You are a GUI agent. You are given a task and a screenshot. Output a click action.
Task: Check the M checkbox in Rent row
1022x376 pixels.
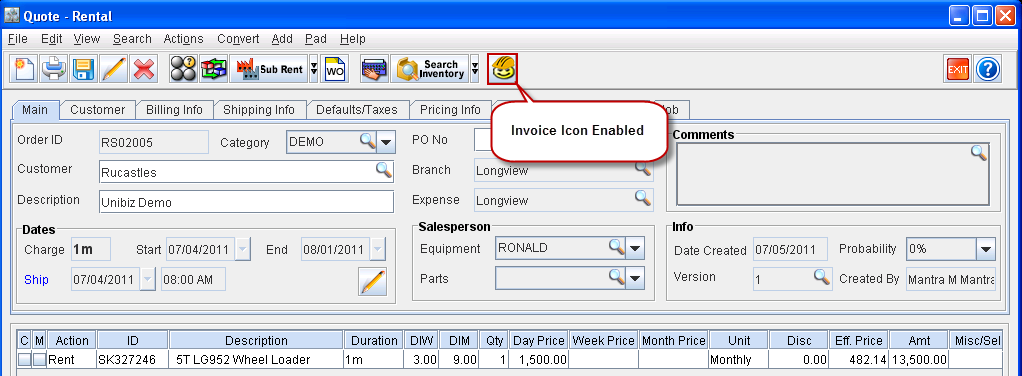pyautogui.click(x=39, y=359)
